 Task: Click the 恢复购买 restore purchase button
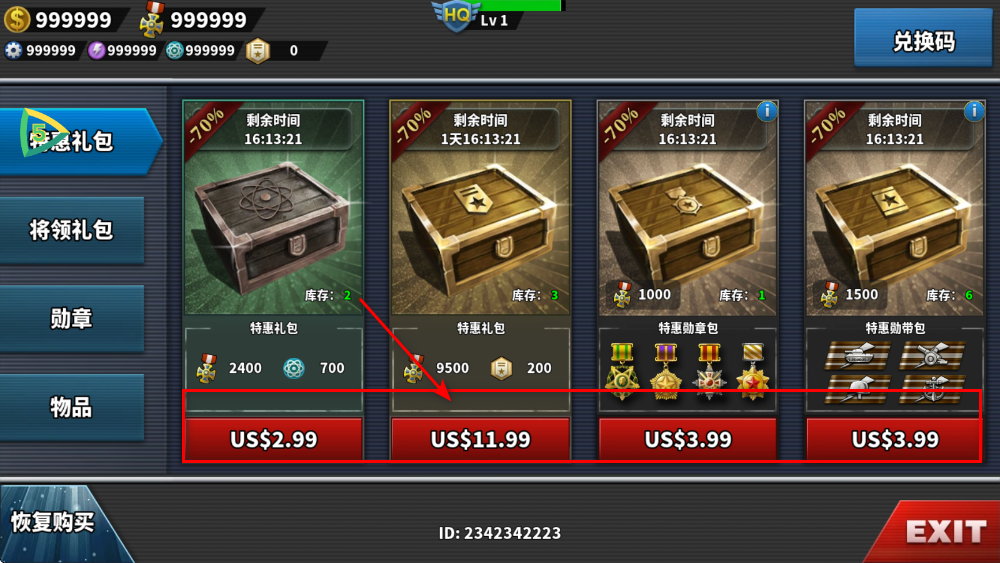pyautogui.click(x=54, y=523)
